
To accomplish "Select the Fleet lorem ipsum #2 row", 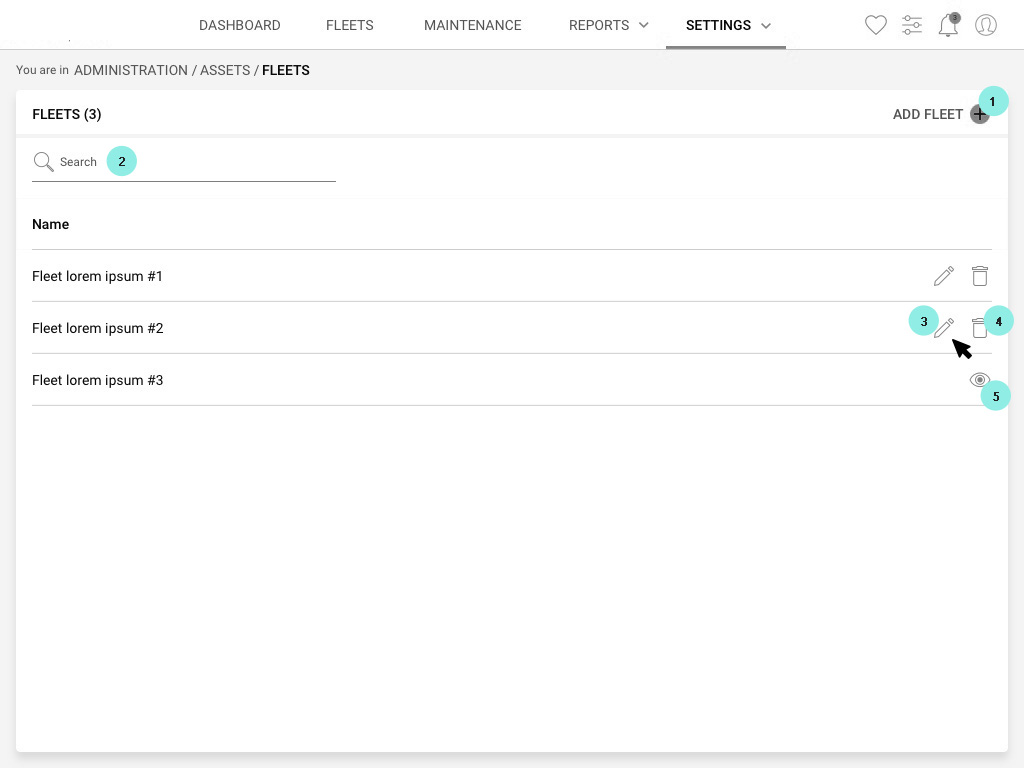I will point(511,328).
